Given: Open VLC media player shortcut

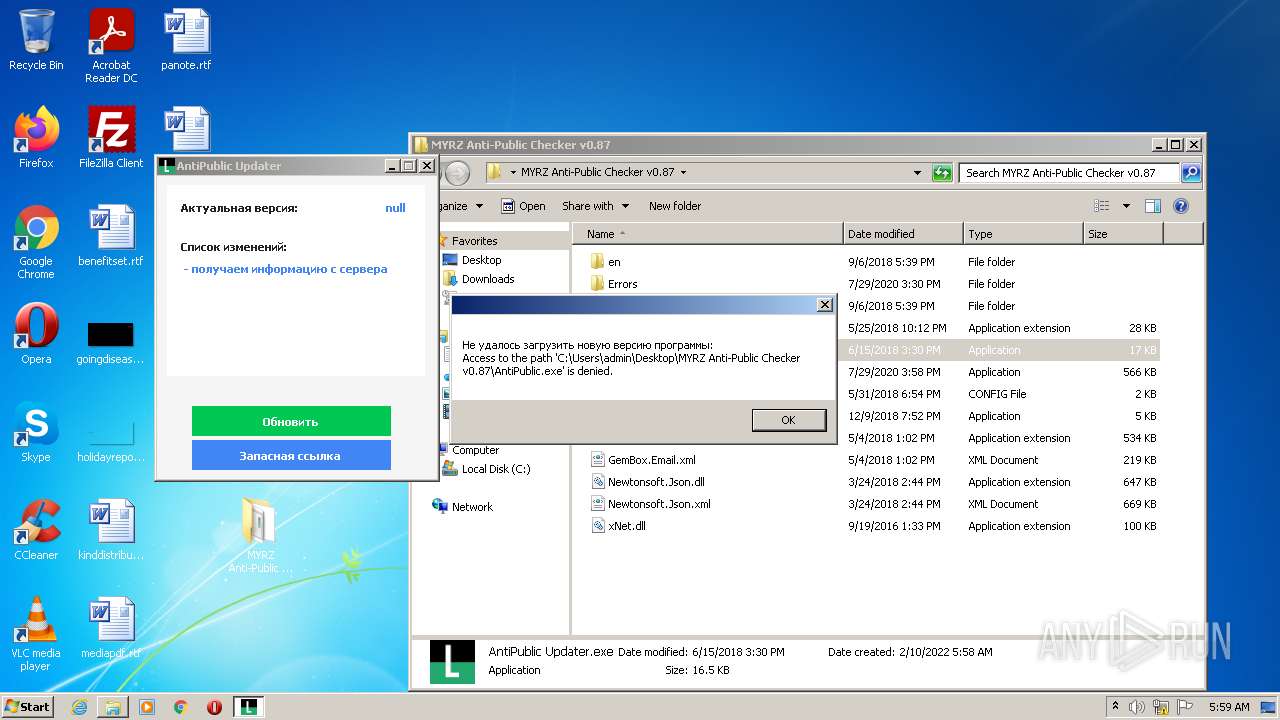Looking at the screenshot, I should click(36, 634).
